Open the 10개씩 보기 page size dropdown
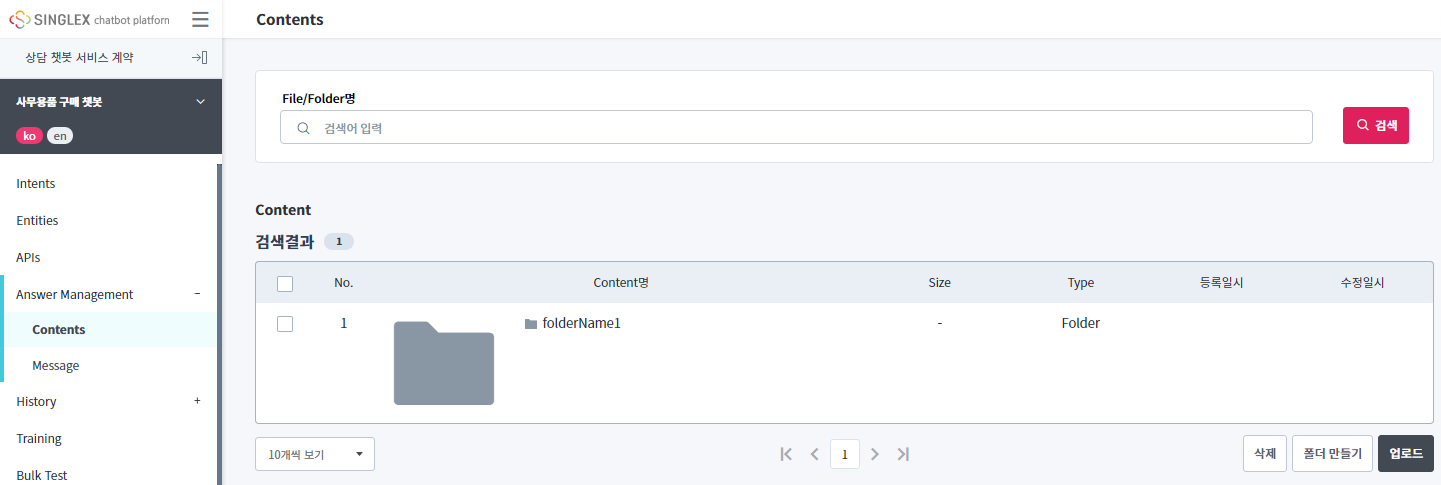This screenshot has height=485, width=1441. click(314, 454)
